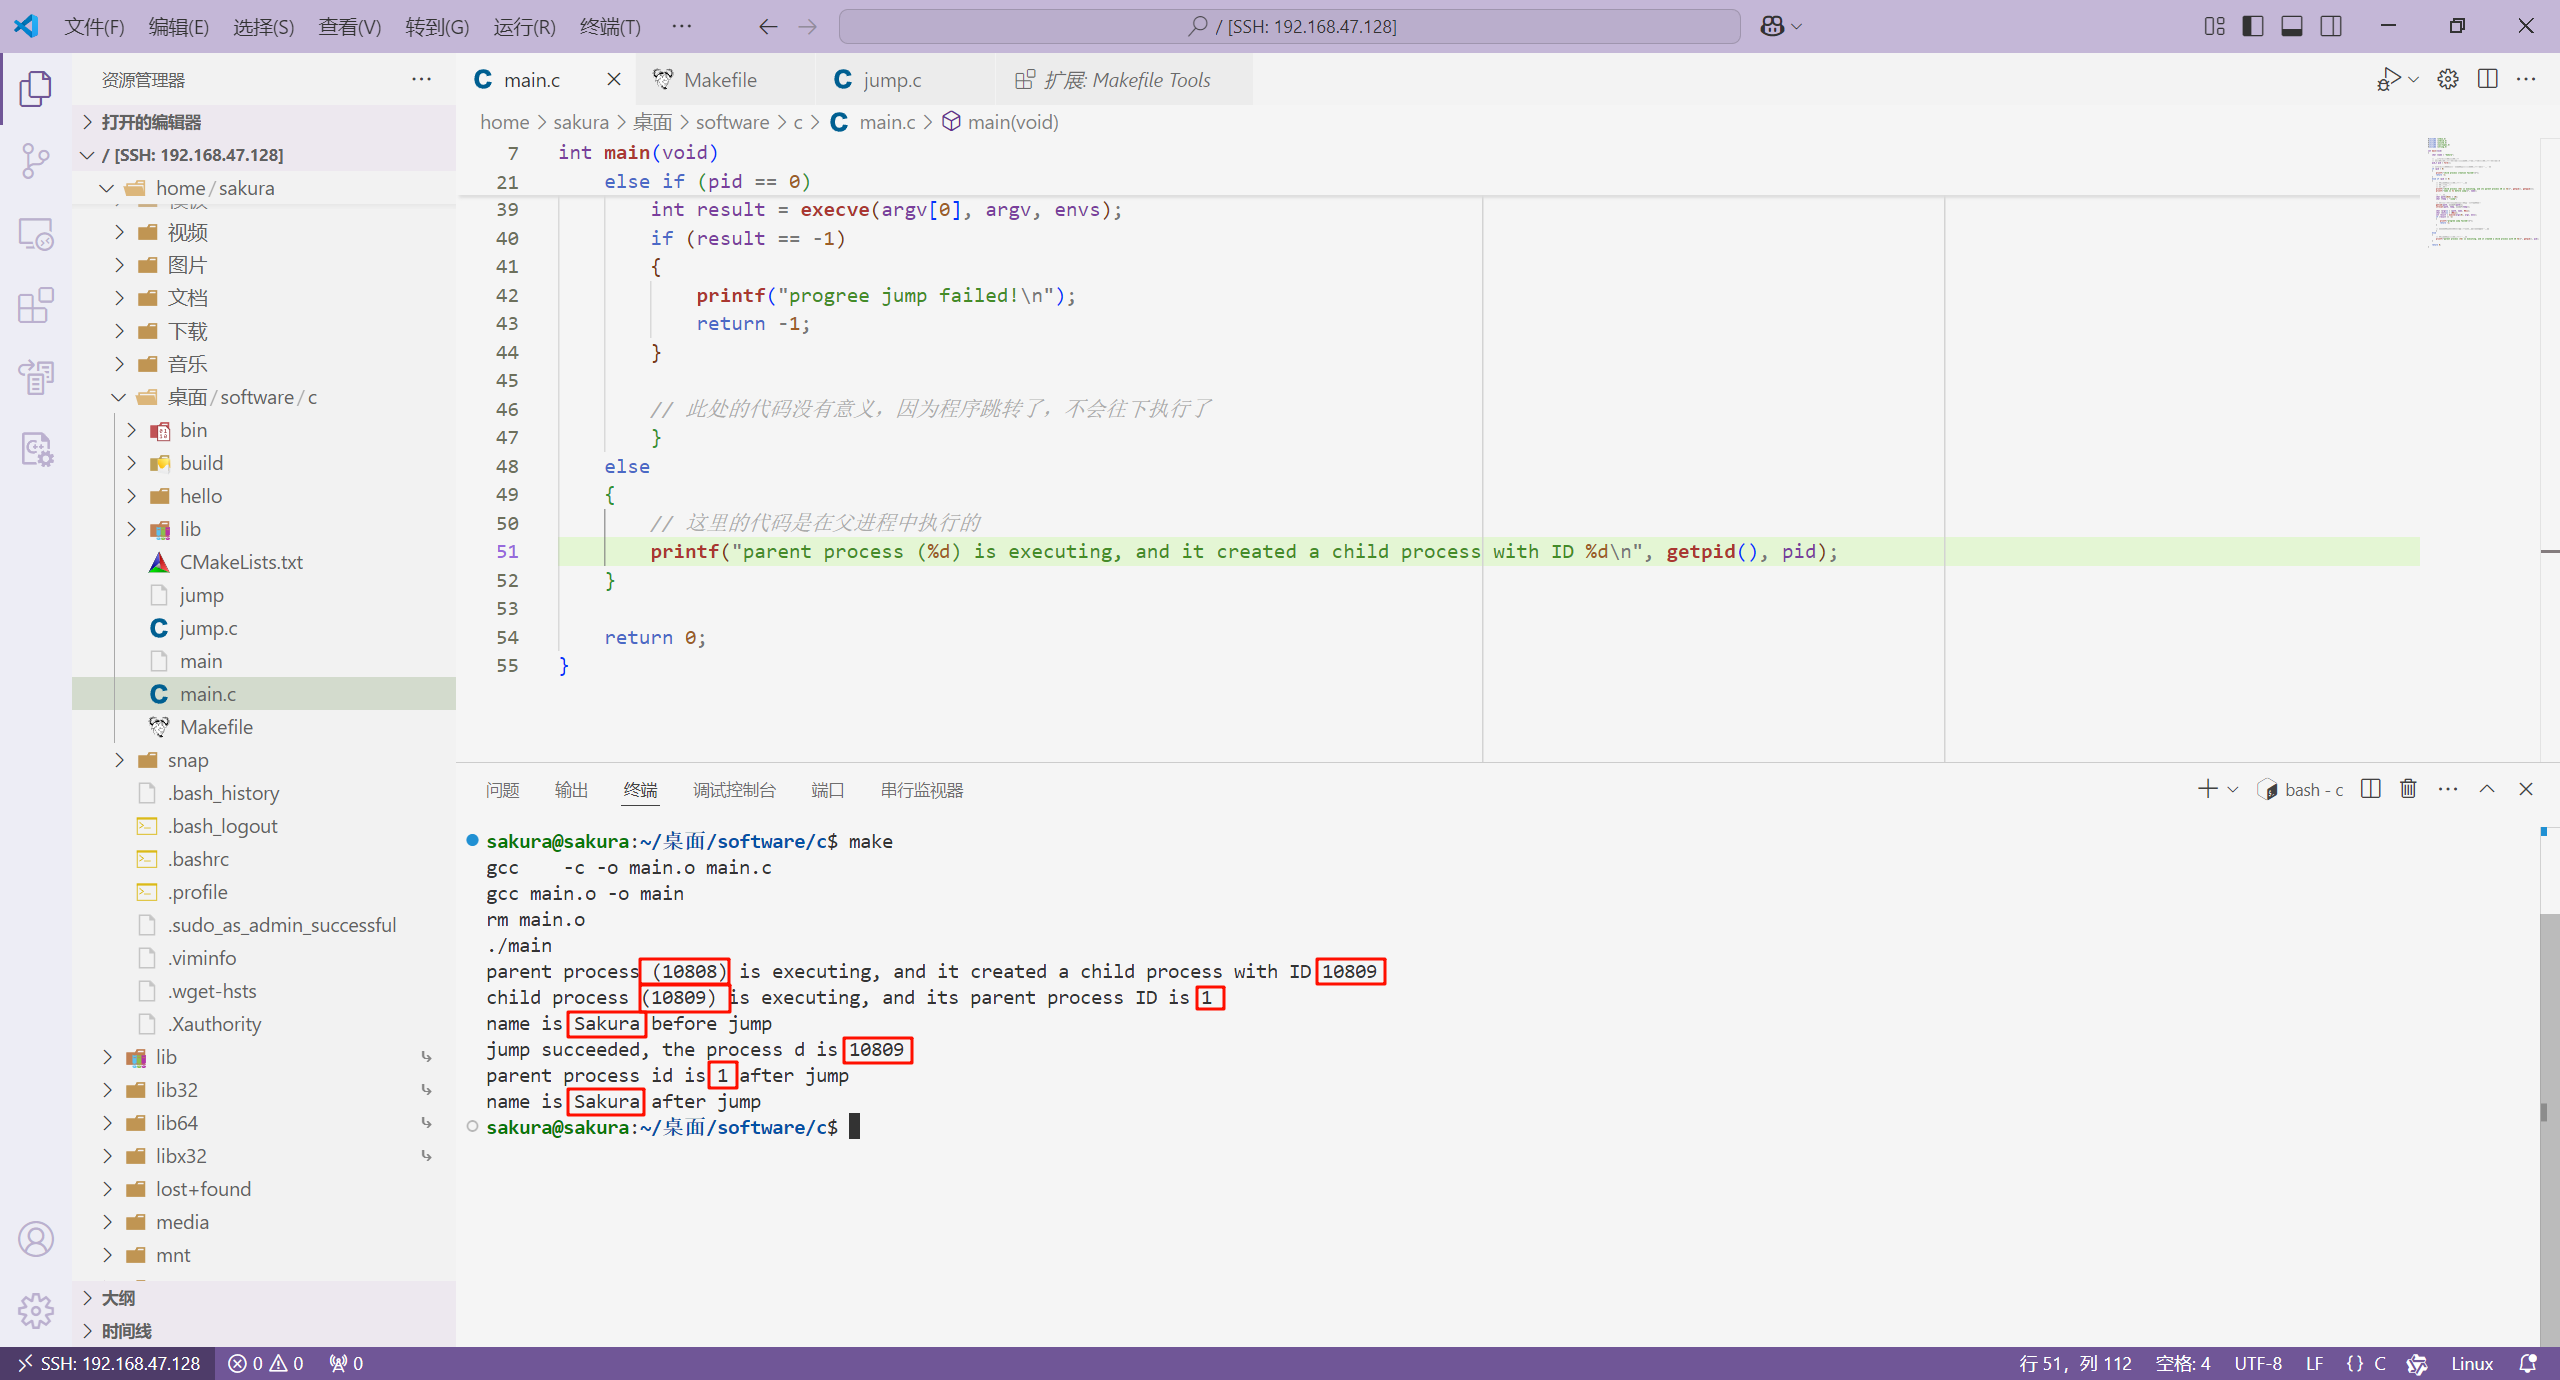Select the 终端 tab in panel
Viewport: 2560px width, 1380px height.
tap(640, 790)
